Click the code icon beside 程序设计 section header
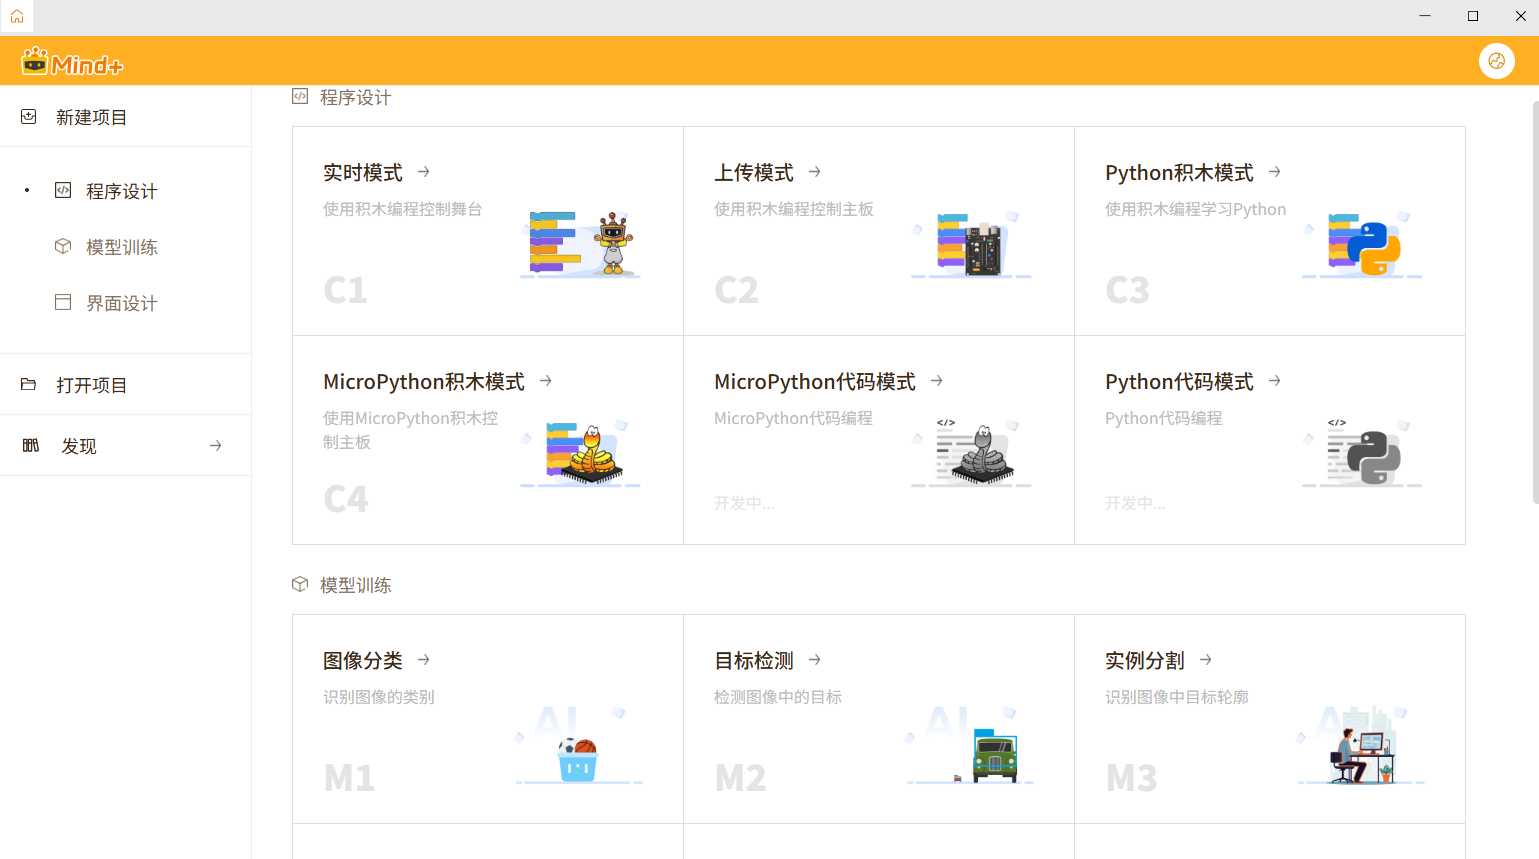The image size is (1539, 859). [x=300, y=96]
